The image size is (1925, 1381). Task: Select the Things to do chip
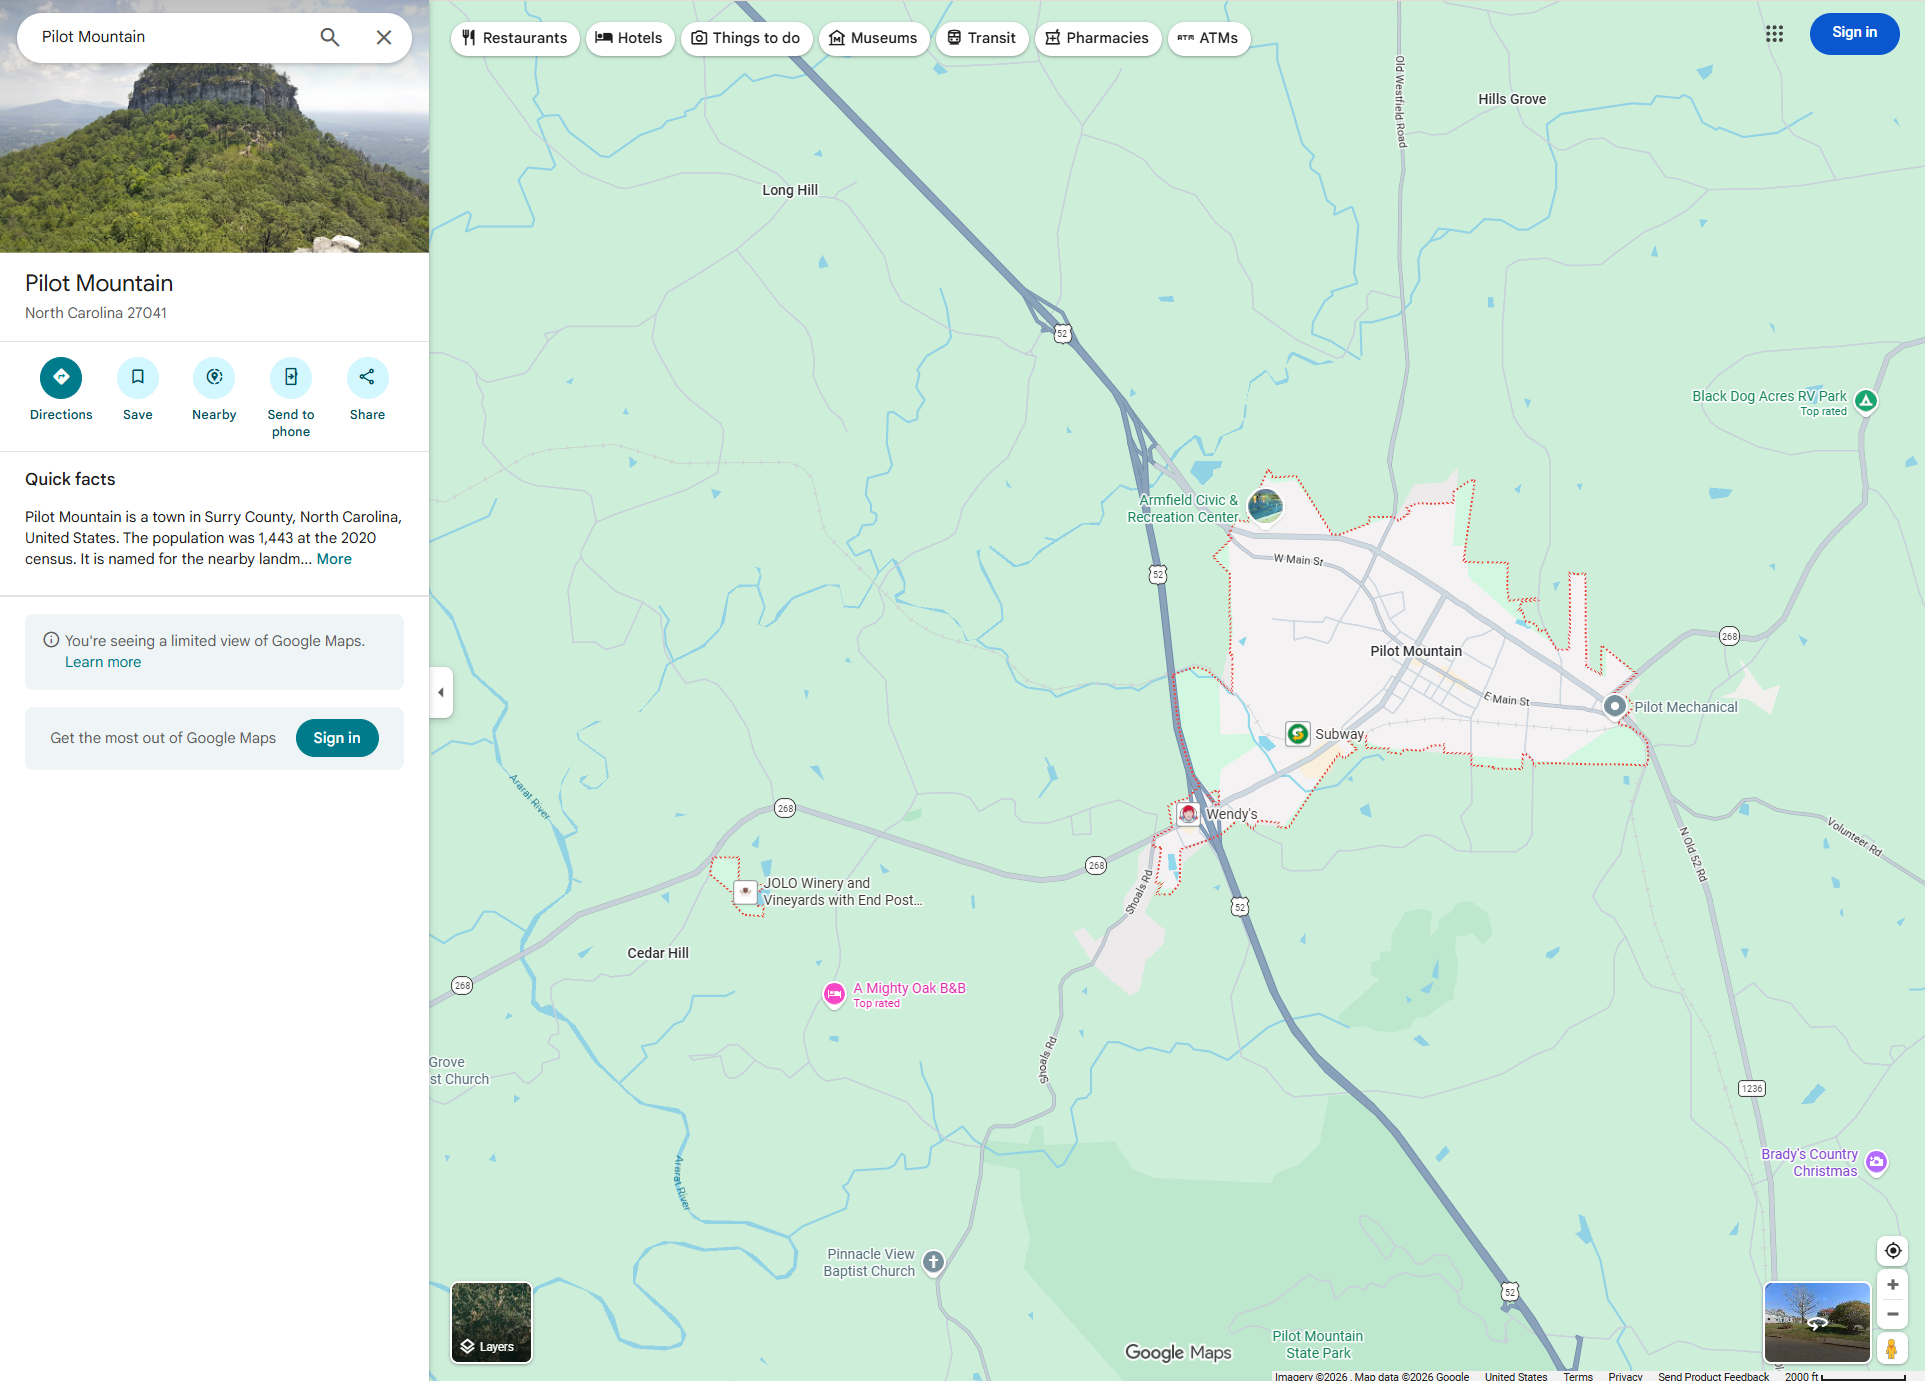tap(746, 38)
